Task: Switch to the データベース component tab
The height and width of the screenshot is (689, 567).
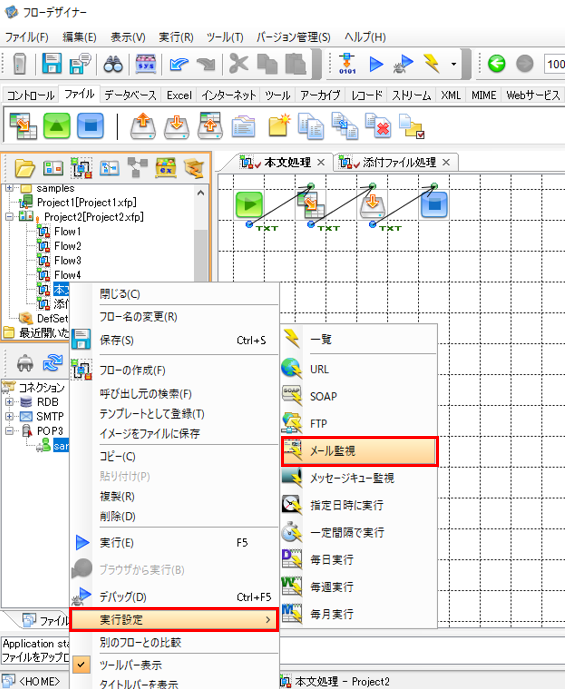Action: coord(131,95)
